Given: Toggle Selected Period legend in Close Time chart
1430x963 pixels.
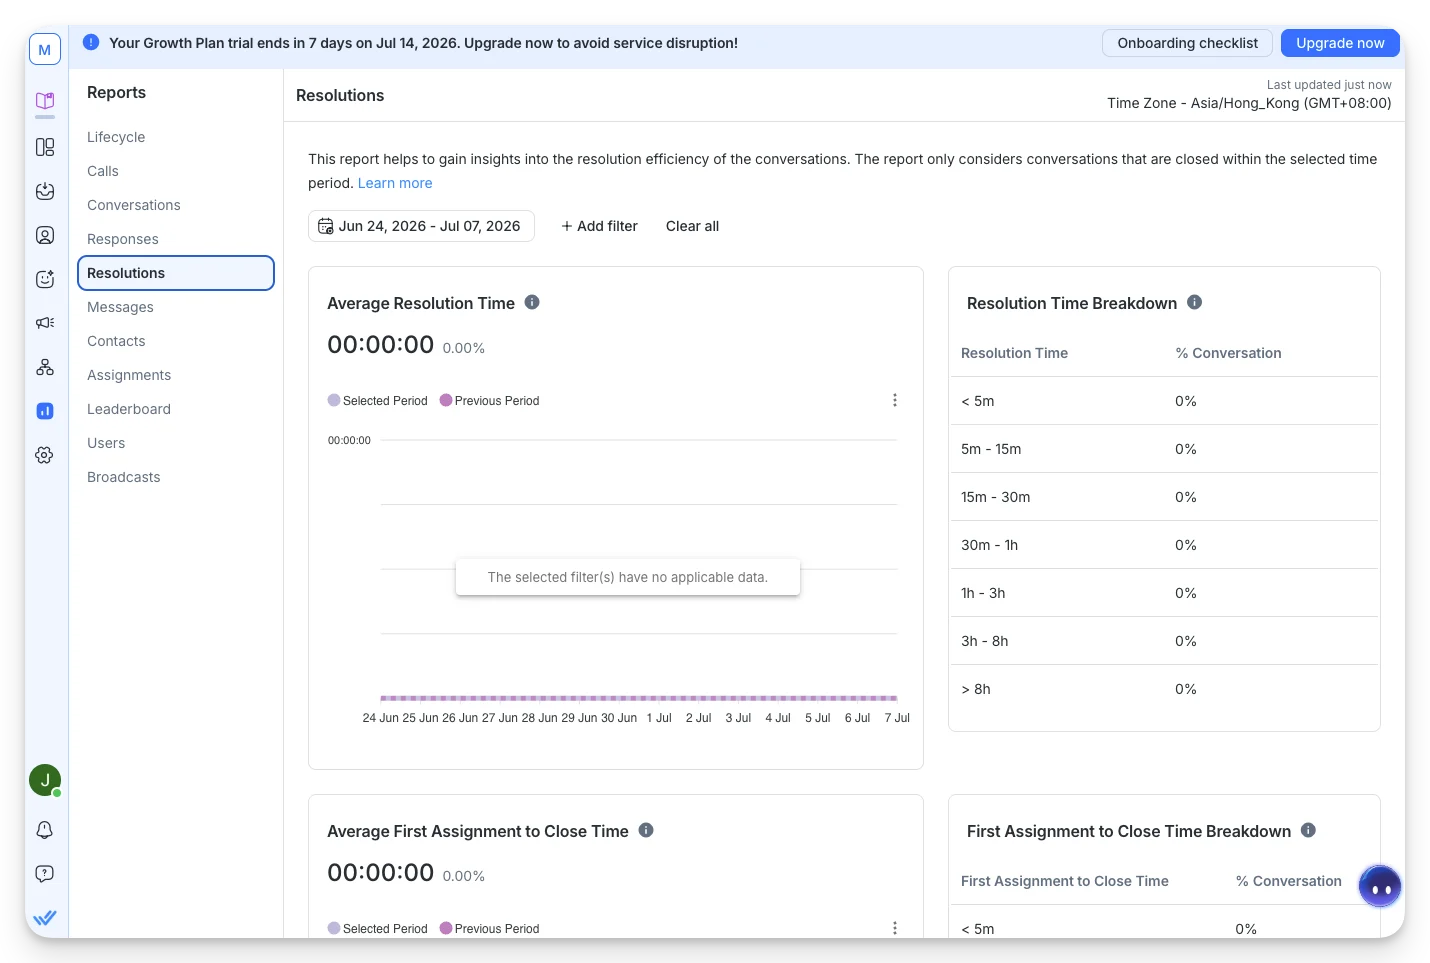Looking at the screenshot, I should point(378,929).
